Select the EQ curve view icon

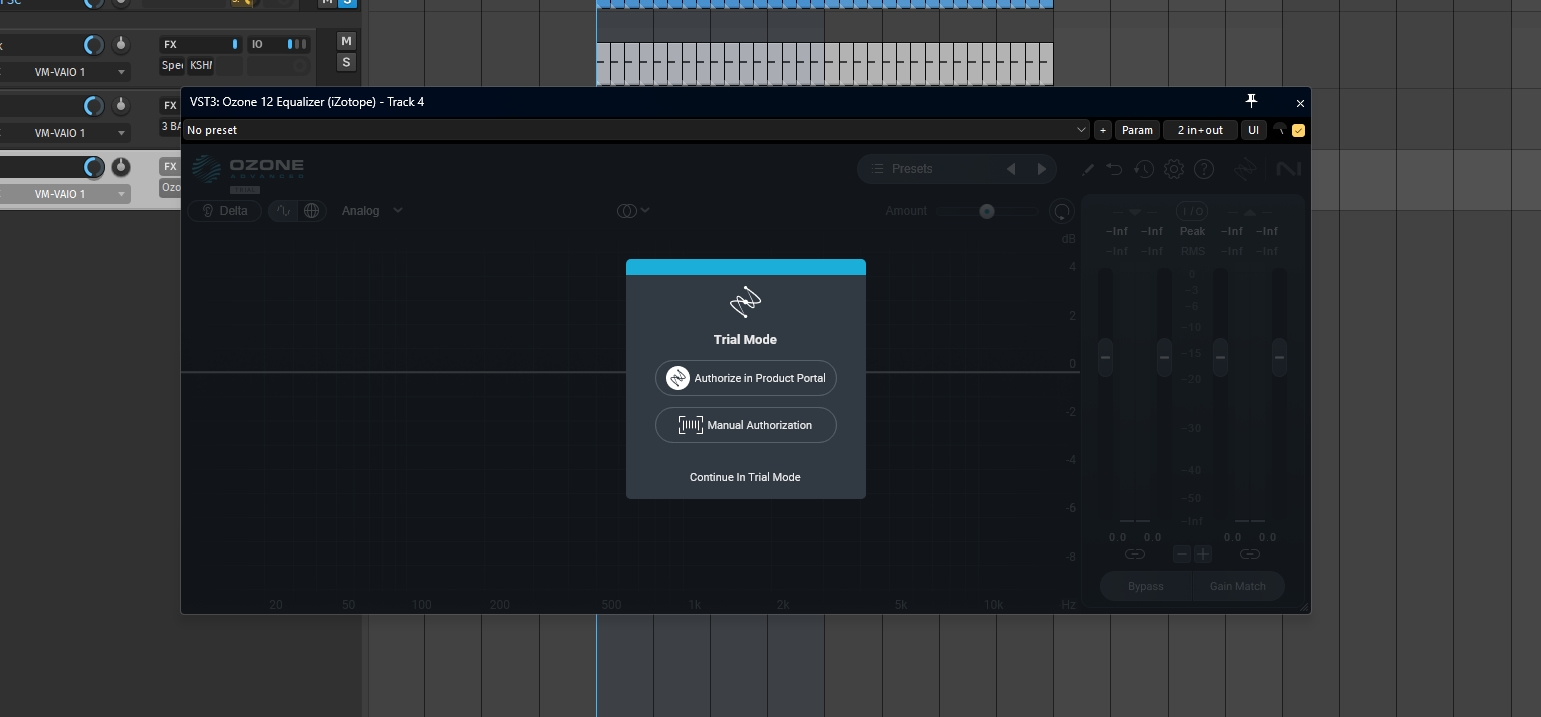coord(284,211)
